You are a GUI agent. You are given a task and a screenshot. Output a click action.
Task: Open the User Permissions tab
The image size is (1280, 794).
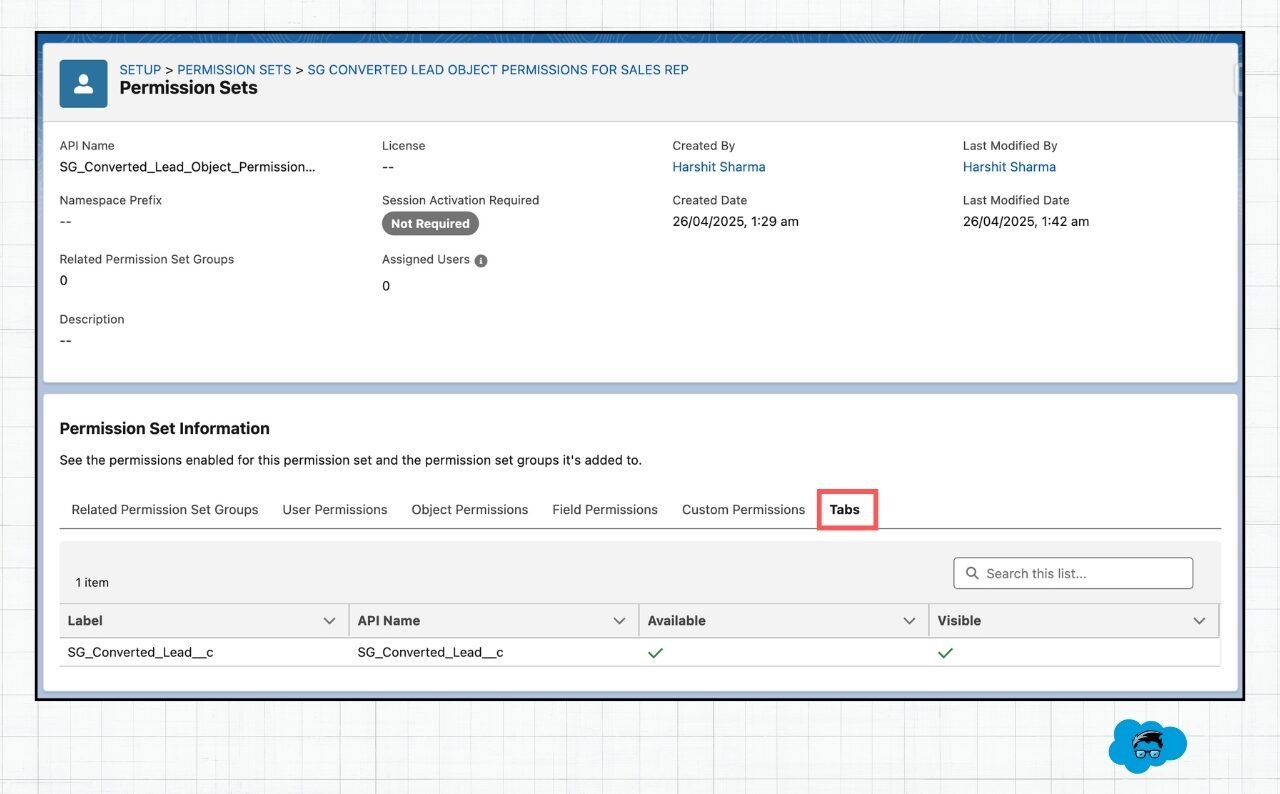pos(335,510)
